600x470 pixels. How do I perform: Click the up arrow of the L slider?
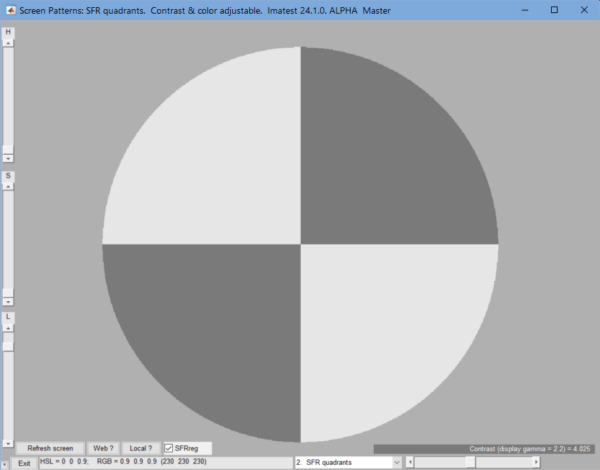8,328
